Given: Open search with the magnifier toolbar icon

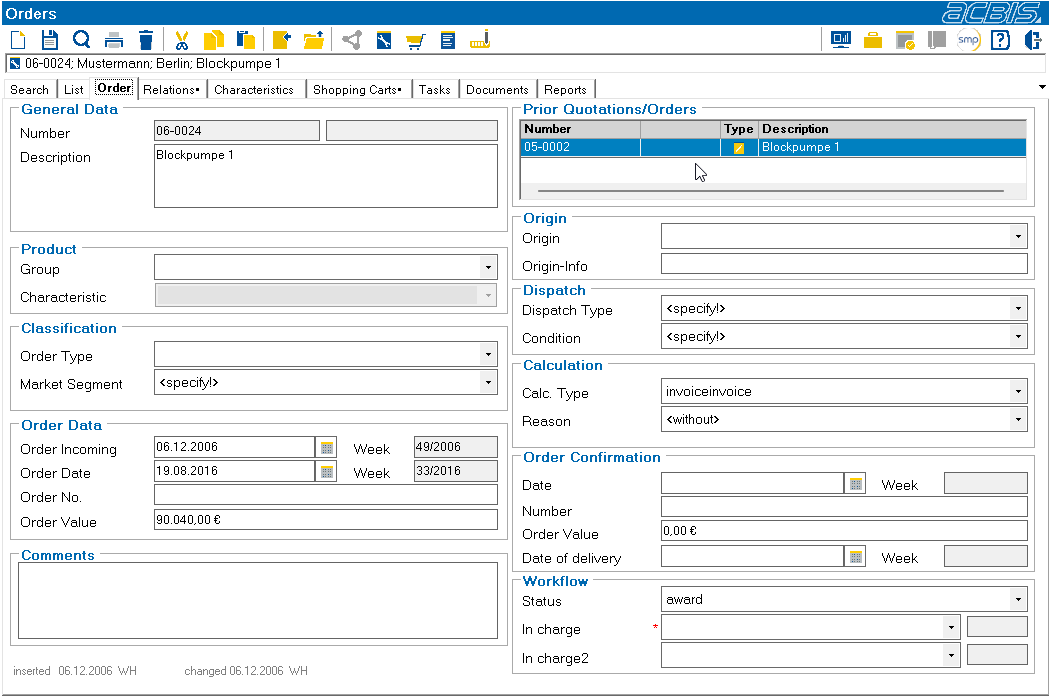Looking at the screenshot, I should coord(82,40).
